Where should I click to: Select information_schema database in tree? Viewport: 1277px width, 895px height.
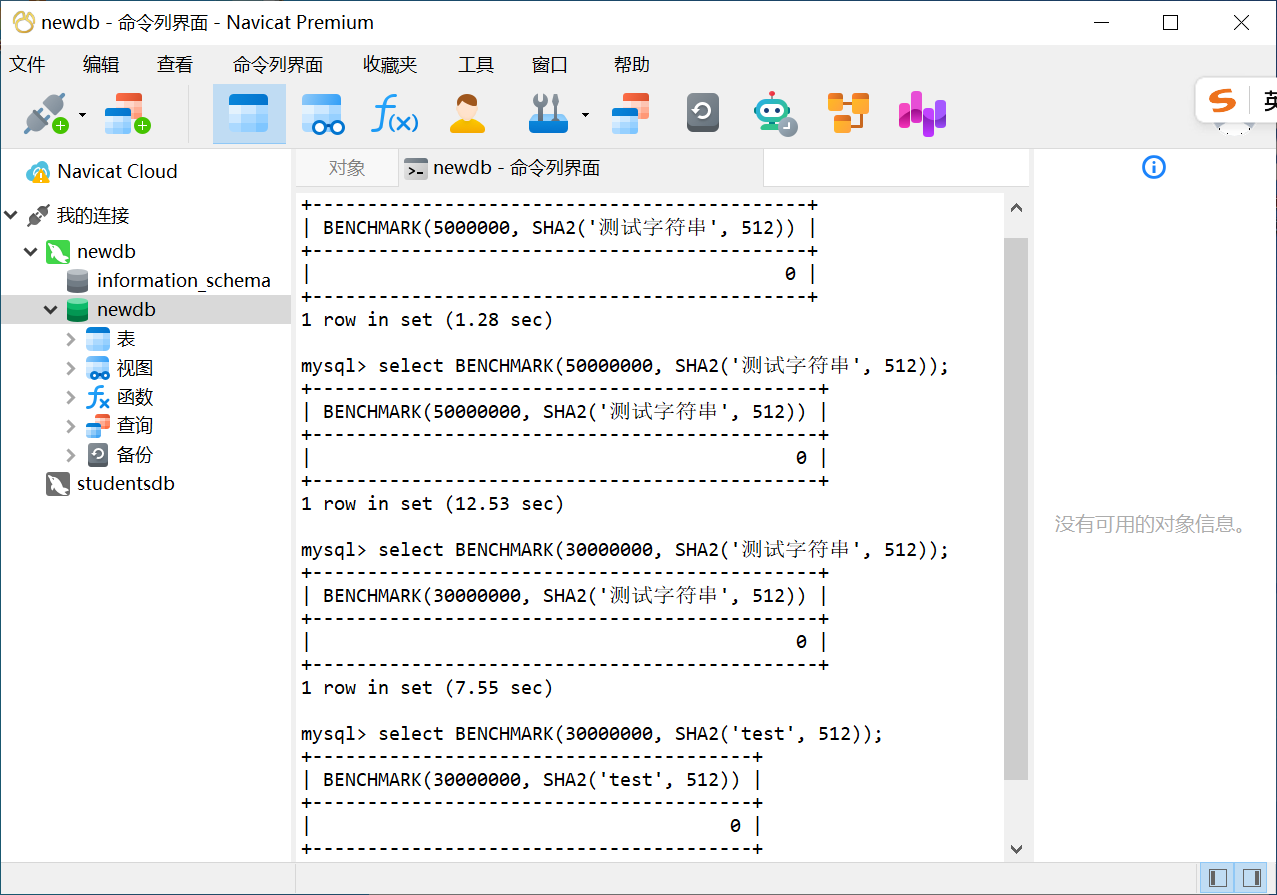tap(183, 281)
